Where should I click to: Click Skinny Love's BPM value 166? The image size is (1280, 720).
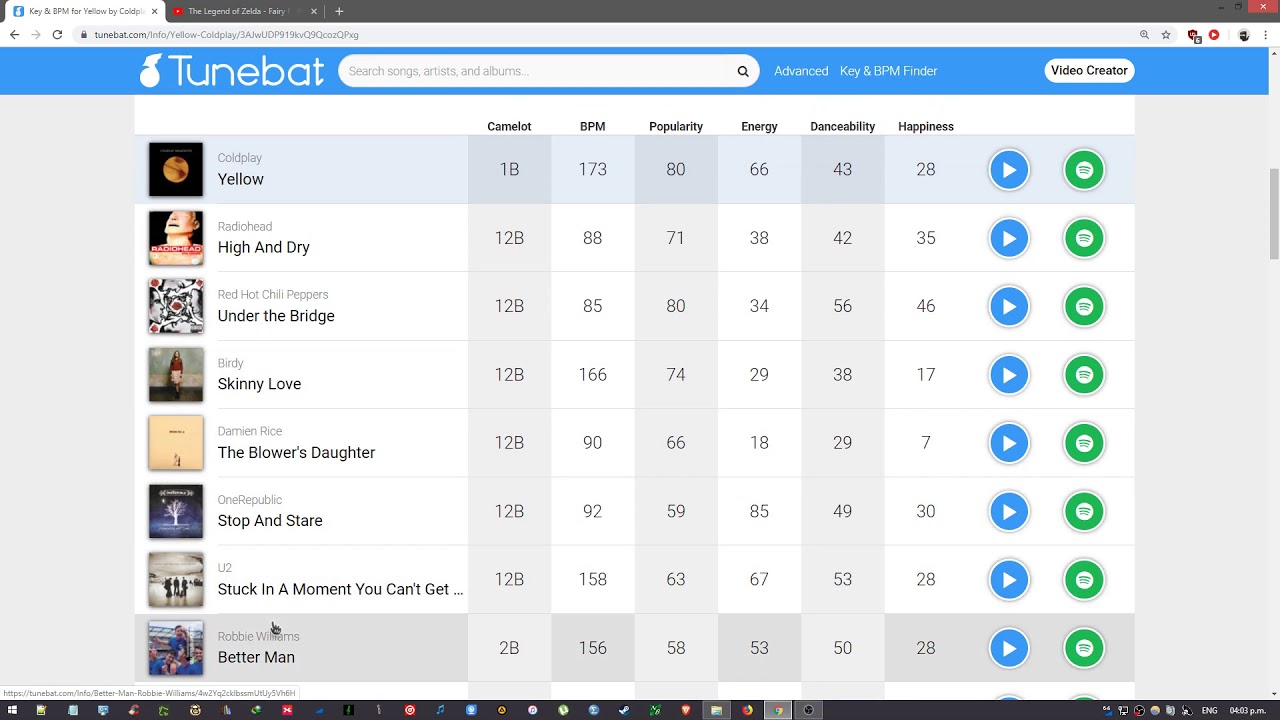592,375
